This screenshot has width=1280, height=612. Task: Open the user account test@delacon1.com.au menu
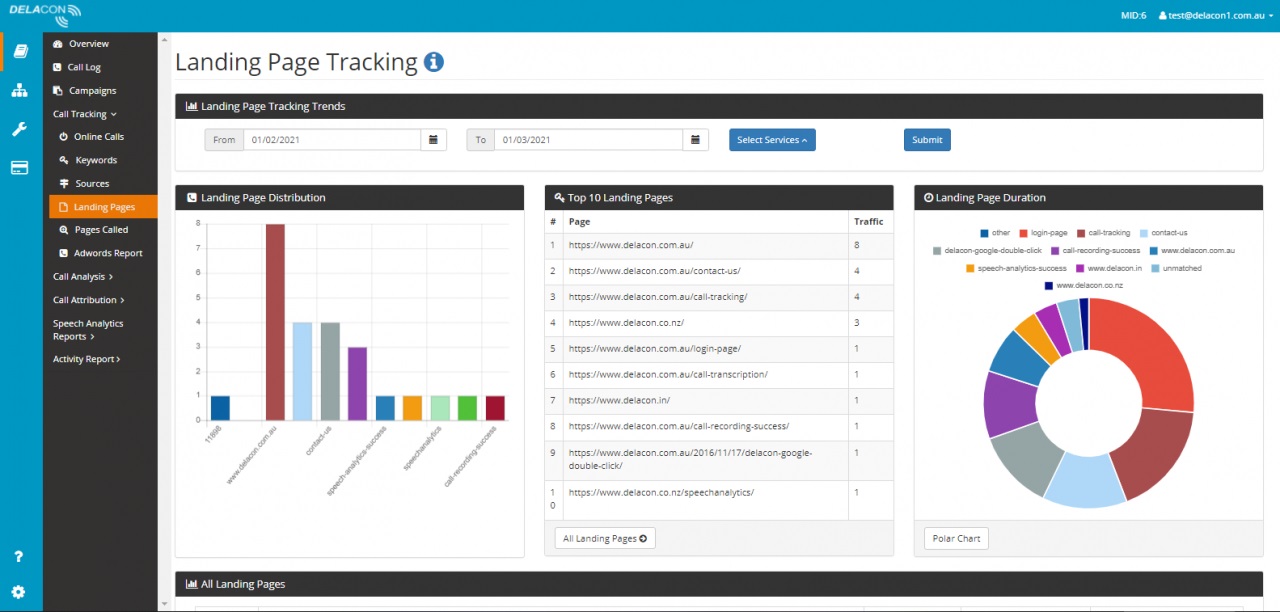click(1214, 16)
